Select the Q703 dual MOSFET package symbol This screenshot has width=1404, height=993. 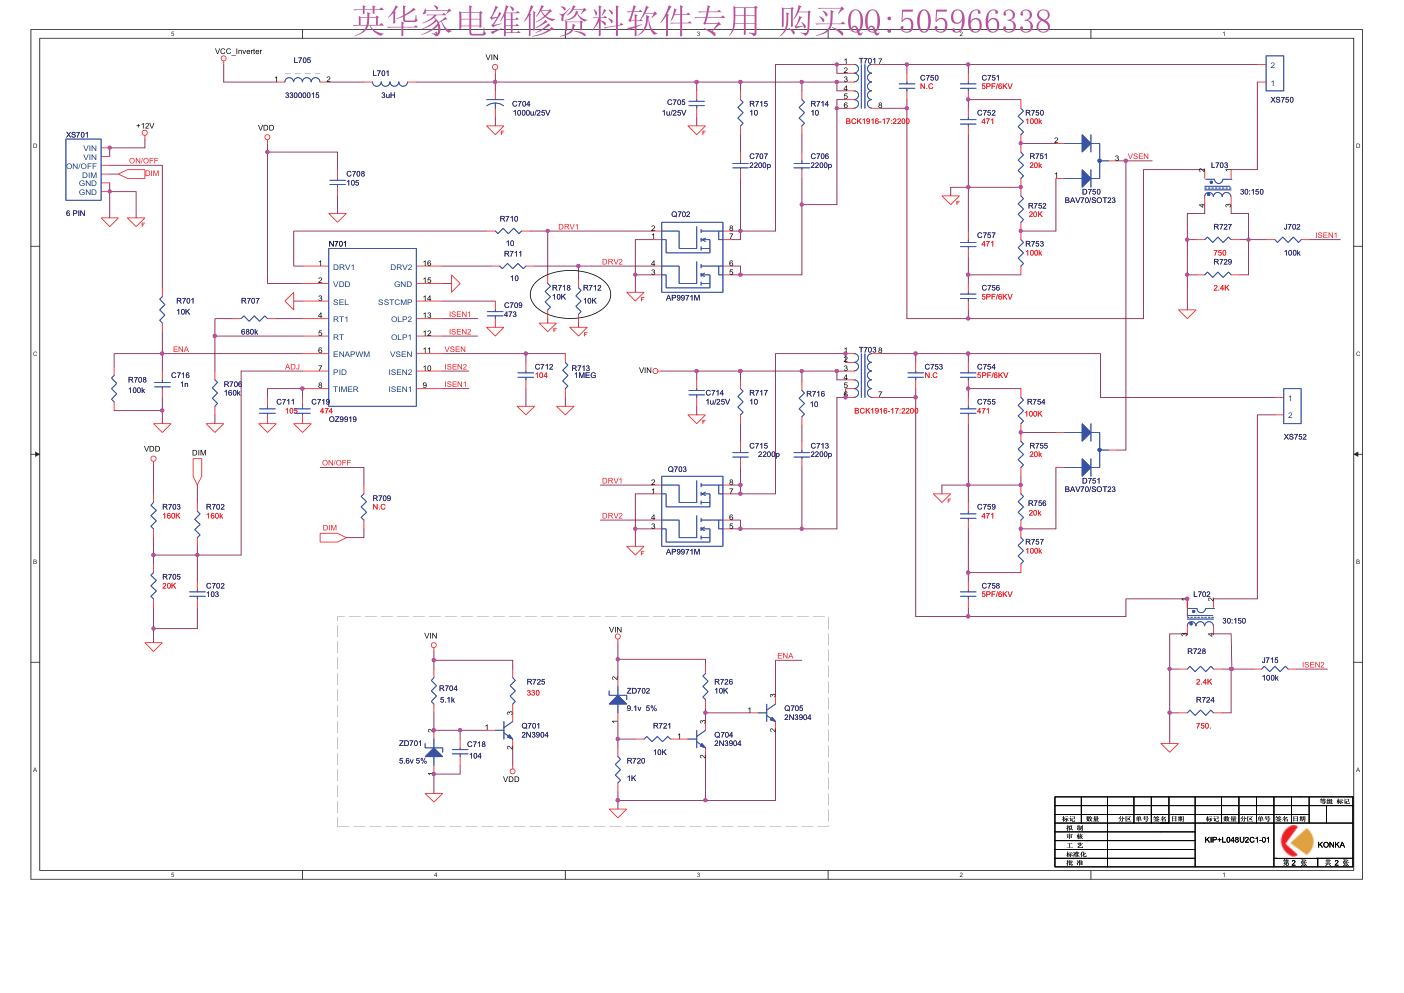pyautogui.click(x=692, y=510)
